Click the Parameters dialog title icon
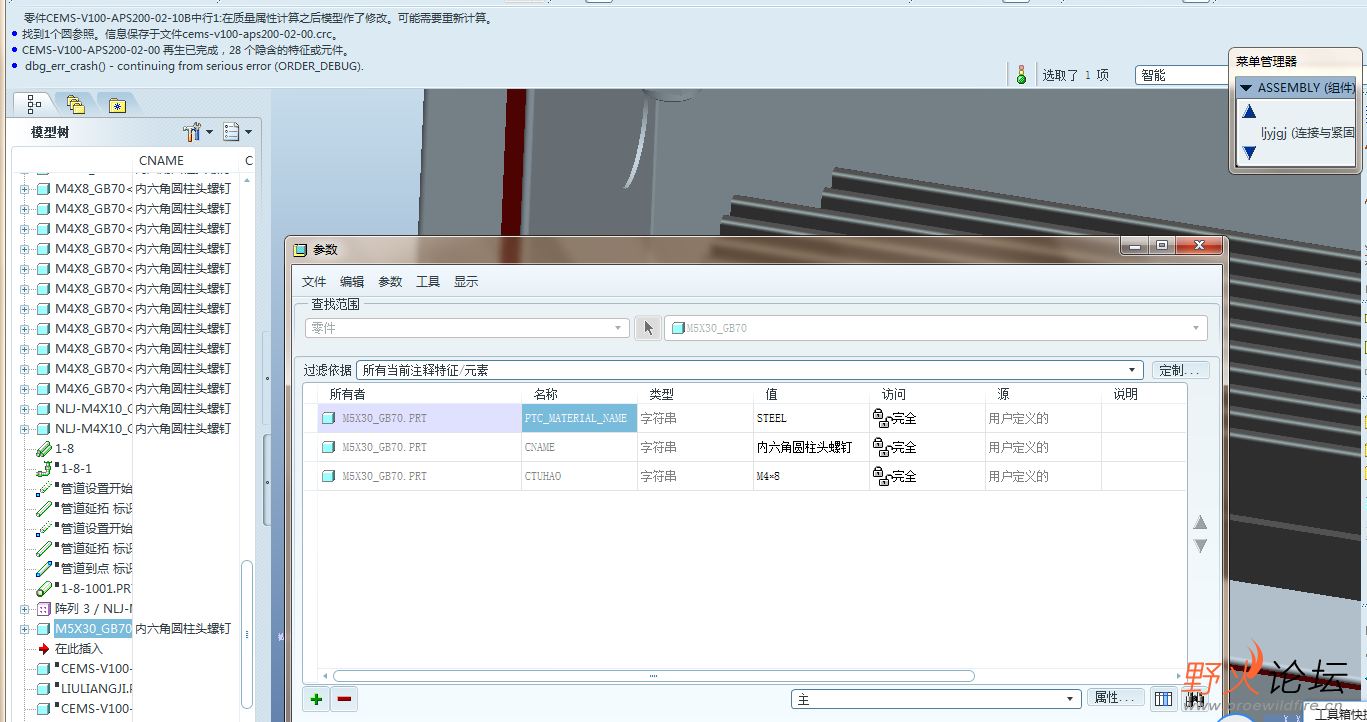This screenshot has height=722, width=1367. pos(299,250)
